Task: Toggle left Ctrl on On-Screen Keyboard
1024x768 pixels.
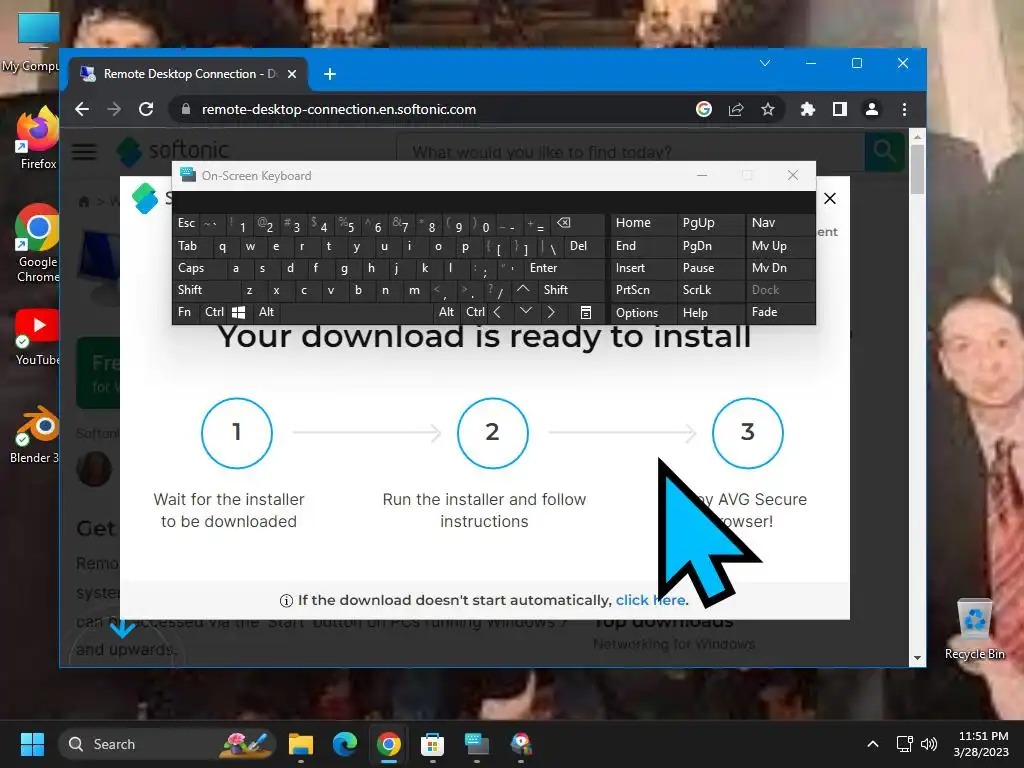Action: coord(214,312)
